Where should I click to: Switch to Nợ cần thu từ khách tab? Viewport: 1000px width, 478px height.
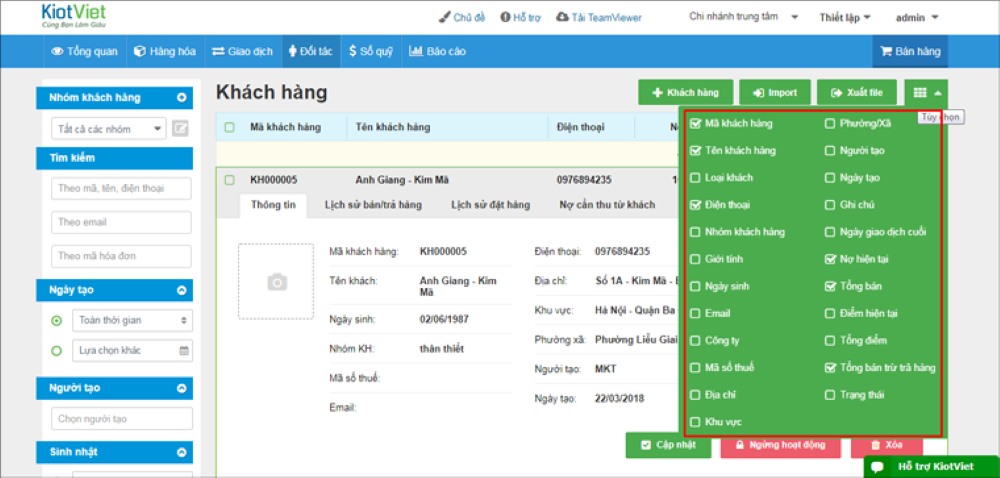607,205
